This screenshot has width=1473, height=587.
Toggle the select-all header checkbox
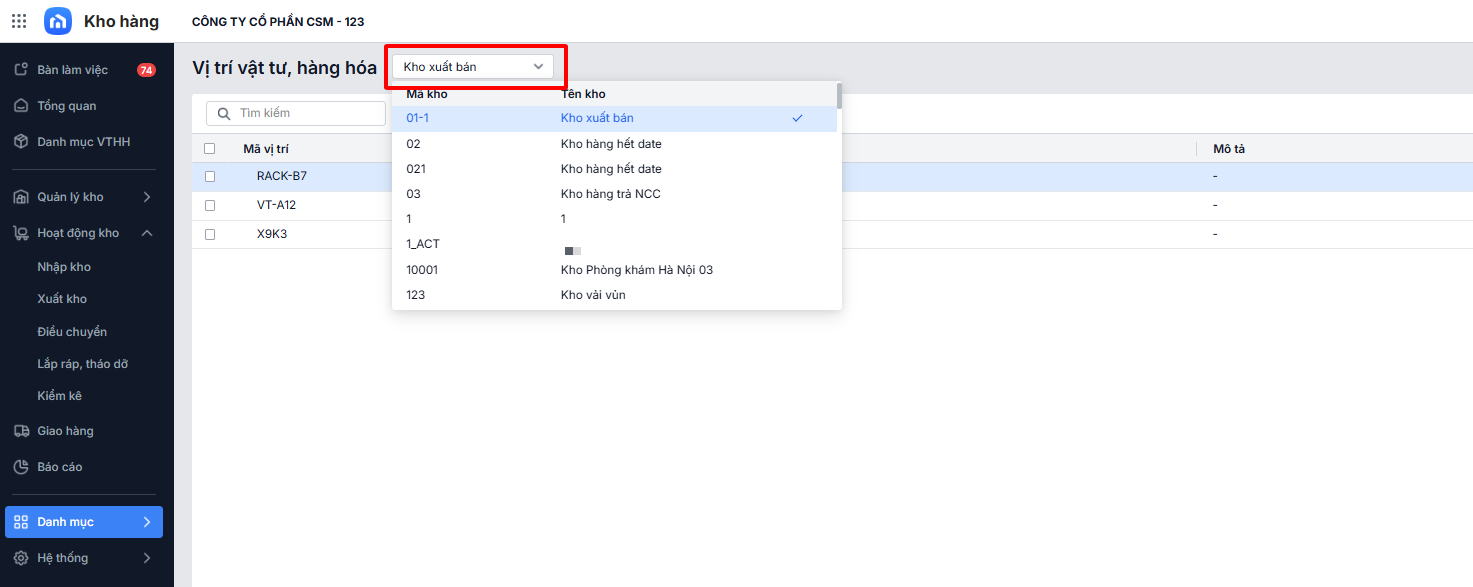click(210, 149)
